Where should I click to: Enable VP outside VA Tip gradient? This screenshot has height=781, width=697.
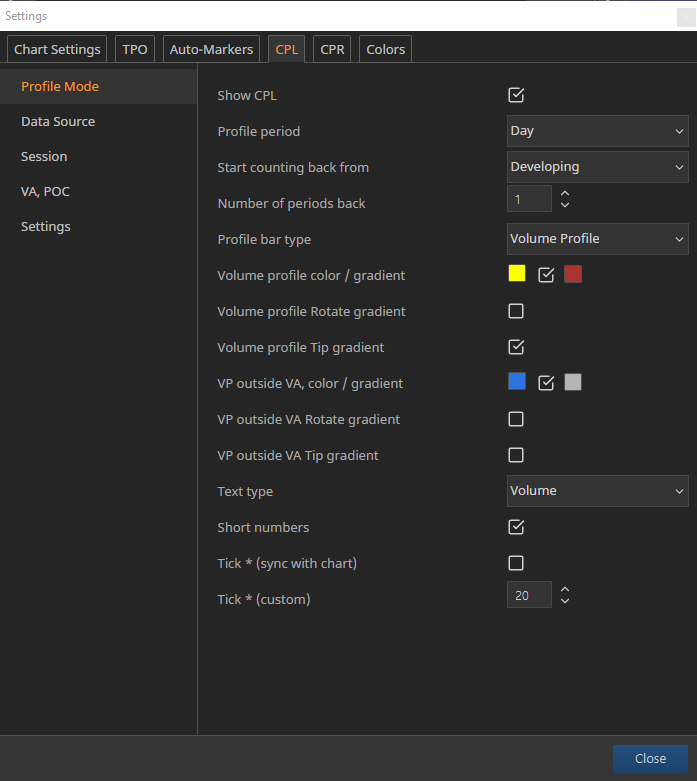tap(516, 455)
